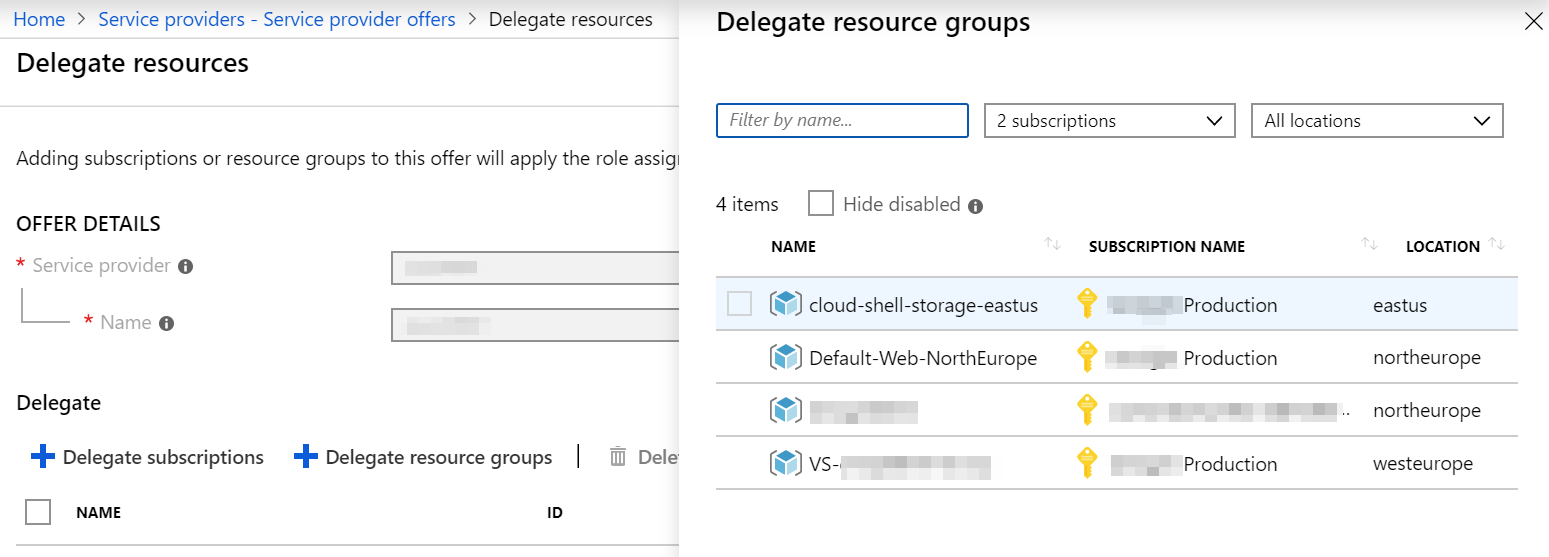
Task: Open the Home breadcrumb link
Action: click(39, 19)
